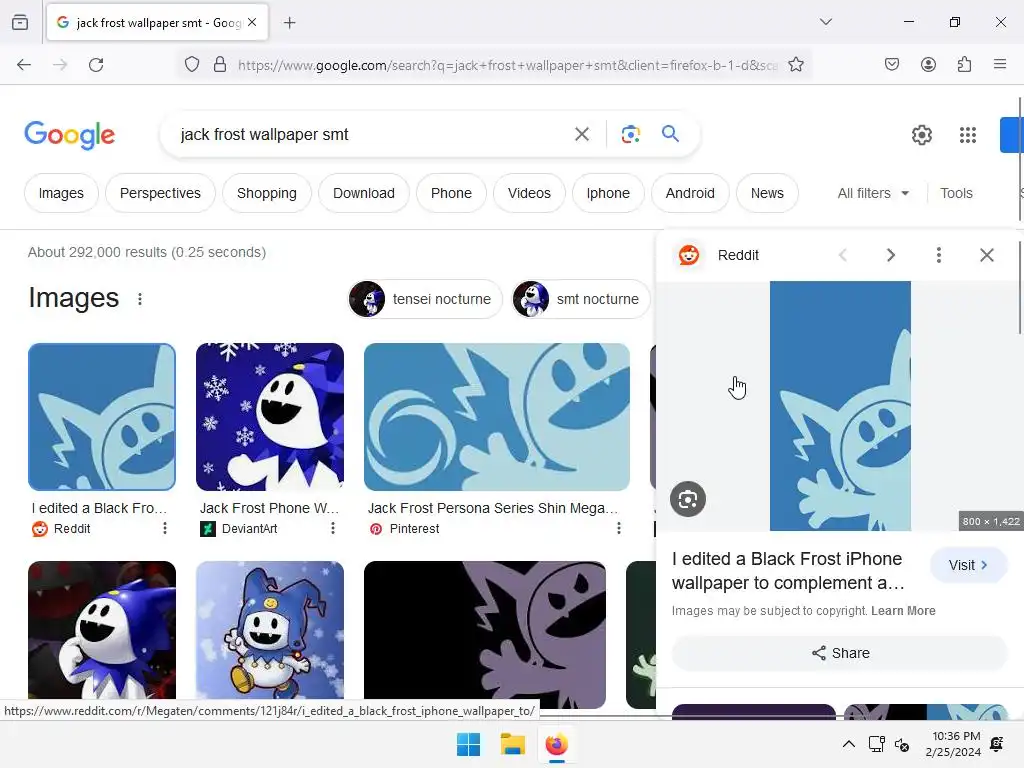List all tabs dropdown arrow
This screenshot has width=1024, height=768.
[825, 22]
